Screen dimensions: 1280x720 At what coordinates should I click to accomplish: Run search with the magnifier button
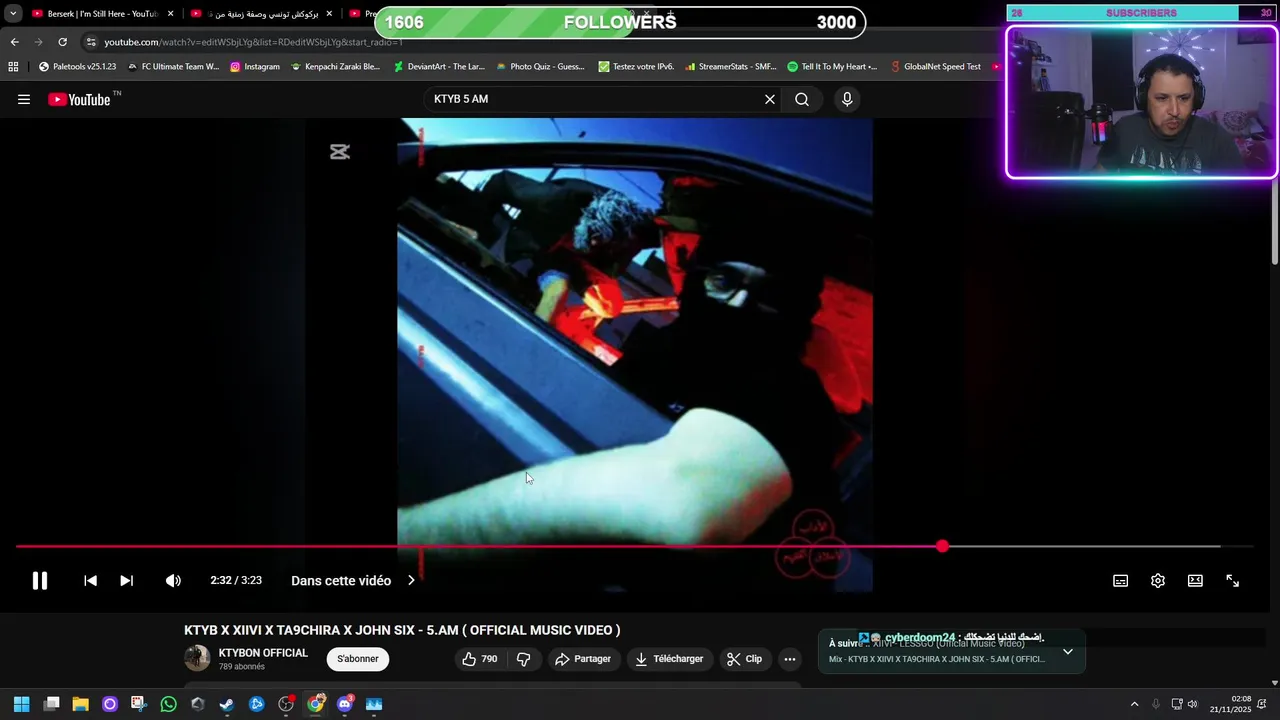802,99
